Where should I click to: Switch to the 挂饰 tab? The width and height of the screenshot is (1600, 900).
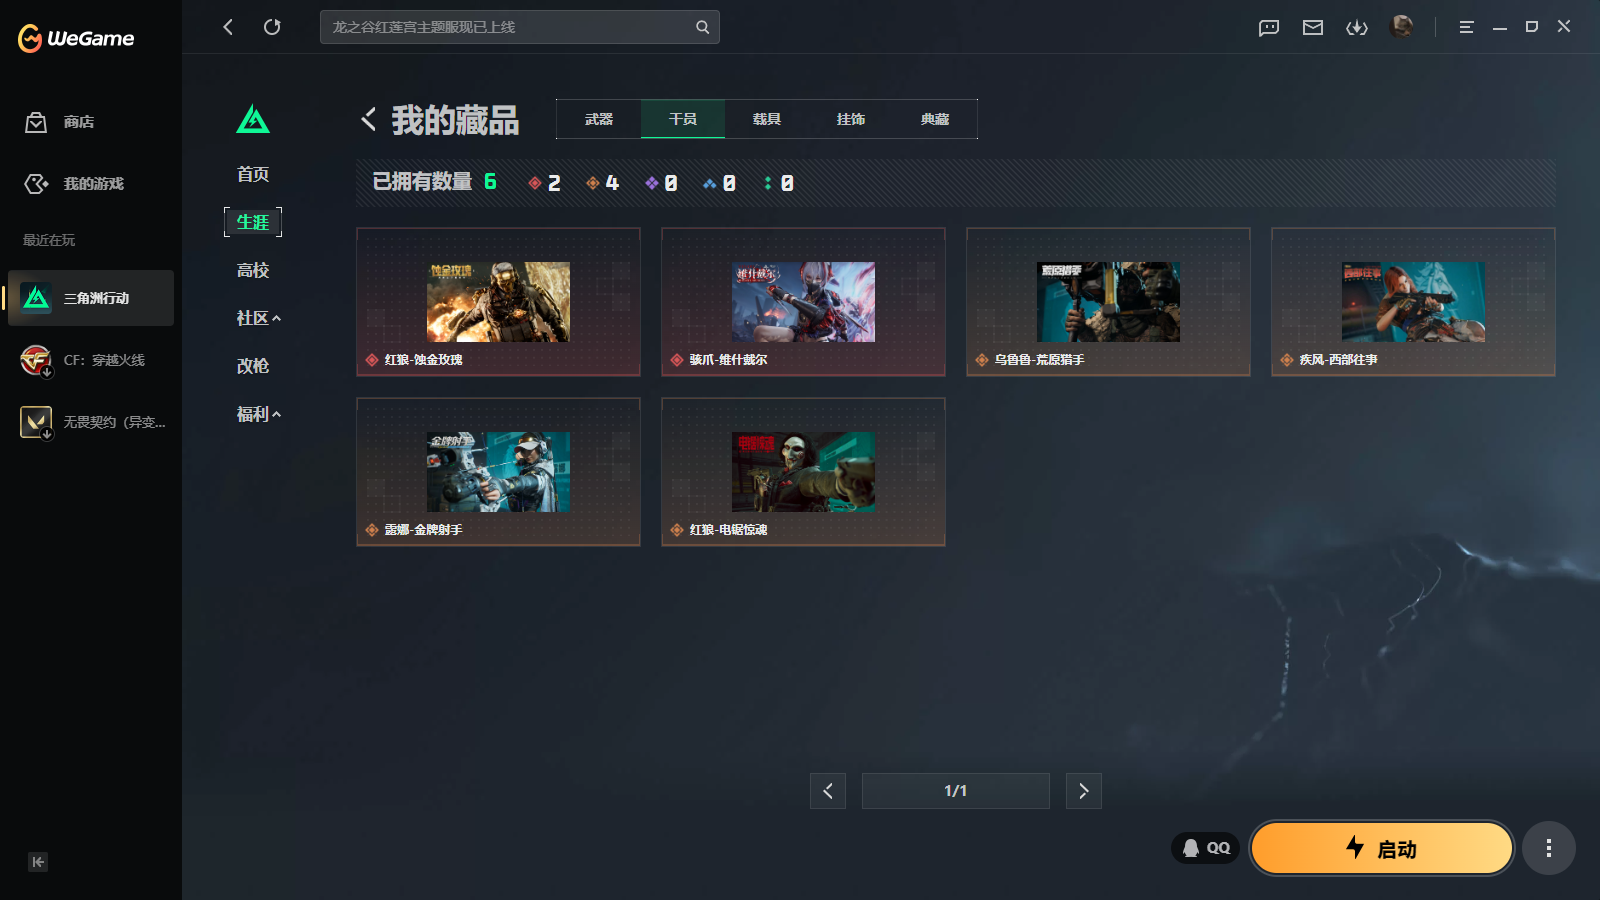pyautogui.click(x=851, y=119)
